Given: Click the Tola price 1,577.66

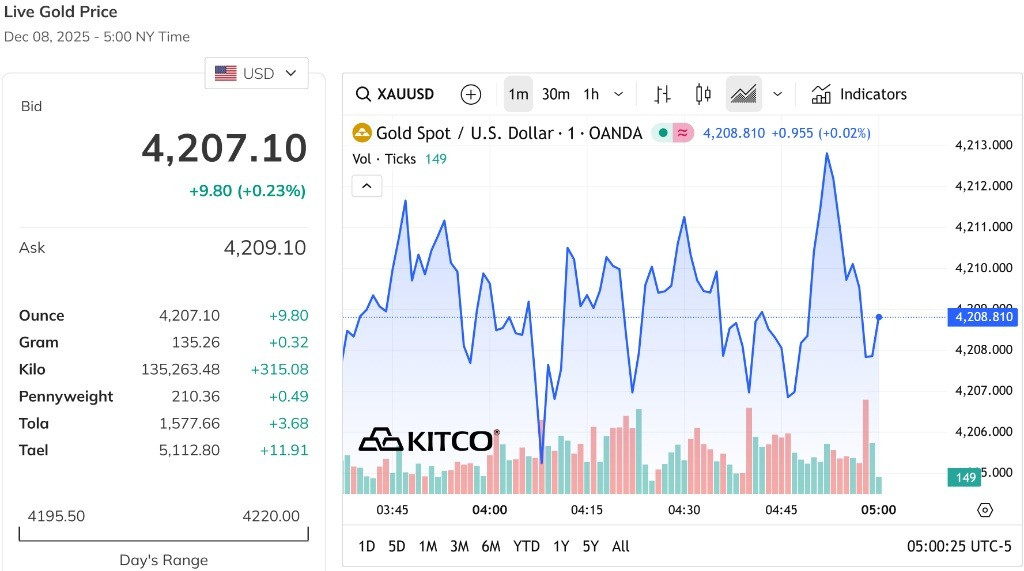Looking at the screenshot, I should coord(189,423).
